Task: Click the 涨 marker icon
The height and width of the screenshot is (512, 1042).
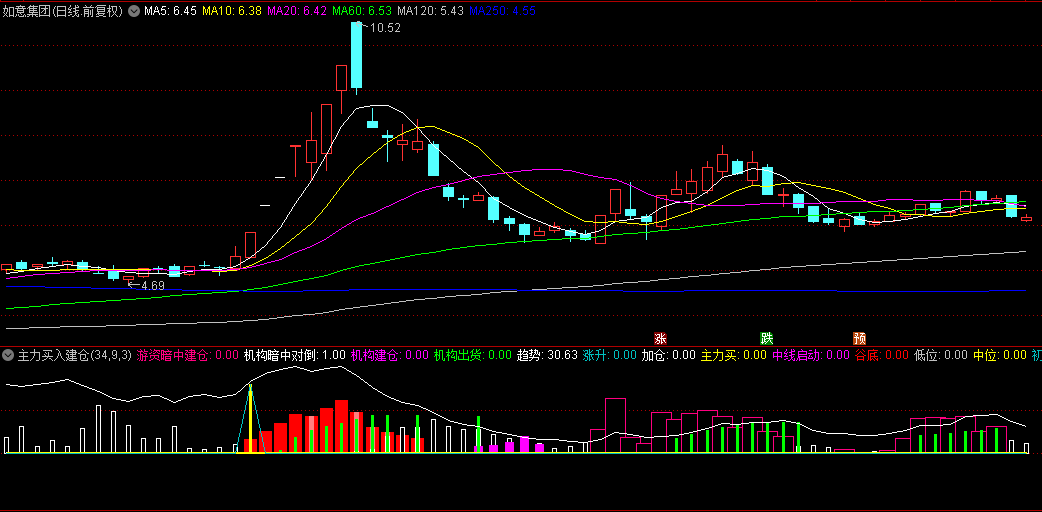Action: 660,338
